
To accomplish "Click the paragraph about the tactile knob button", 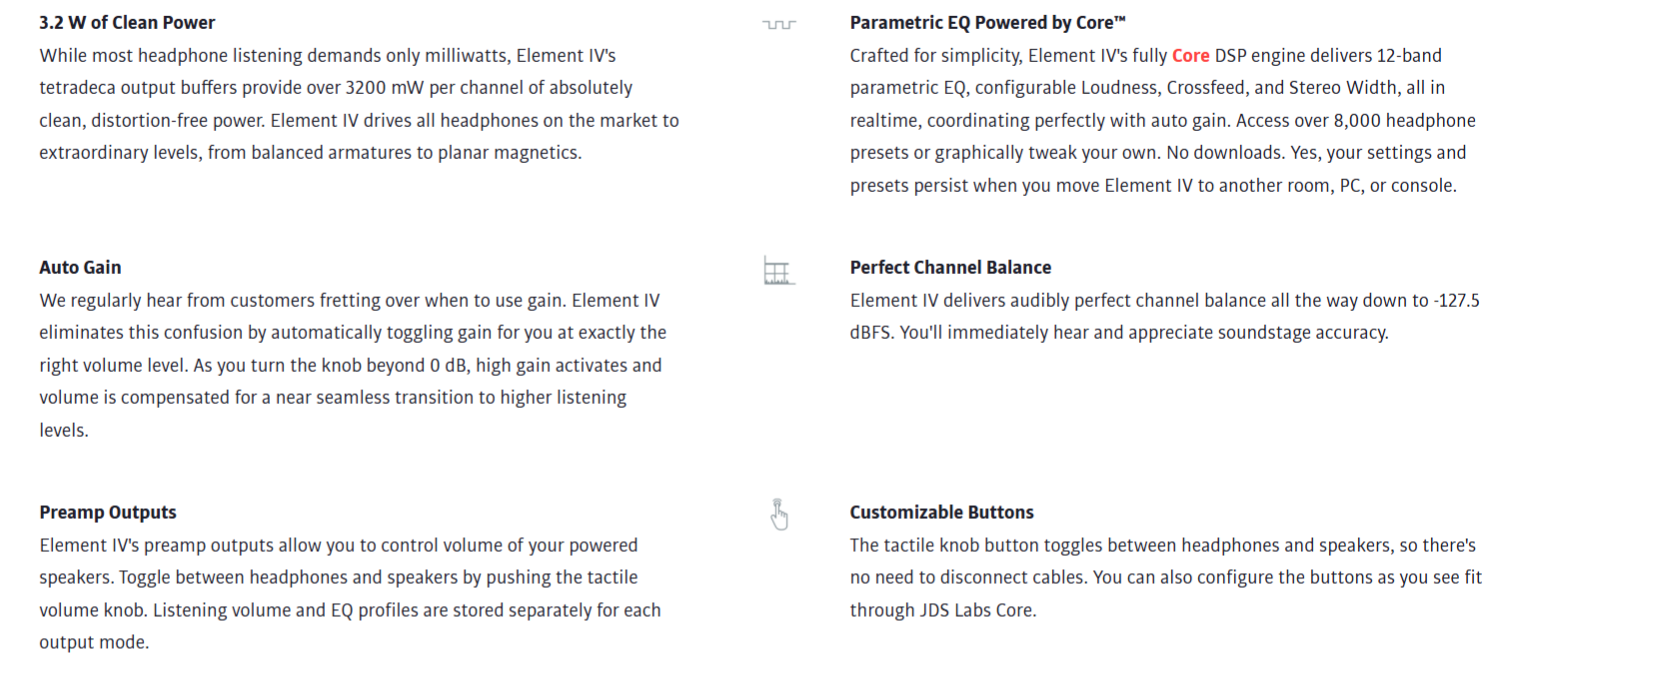I will pyautogui.click(x=1165, y=577).
